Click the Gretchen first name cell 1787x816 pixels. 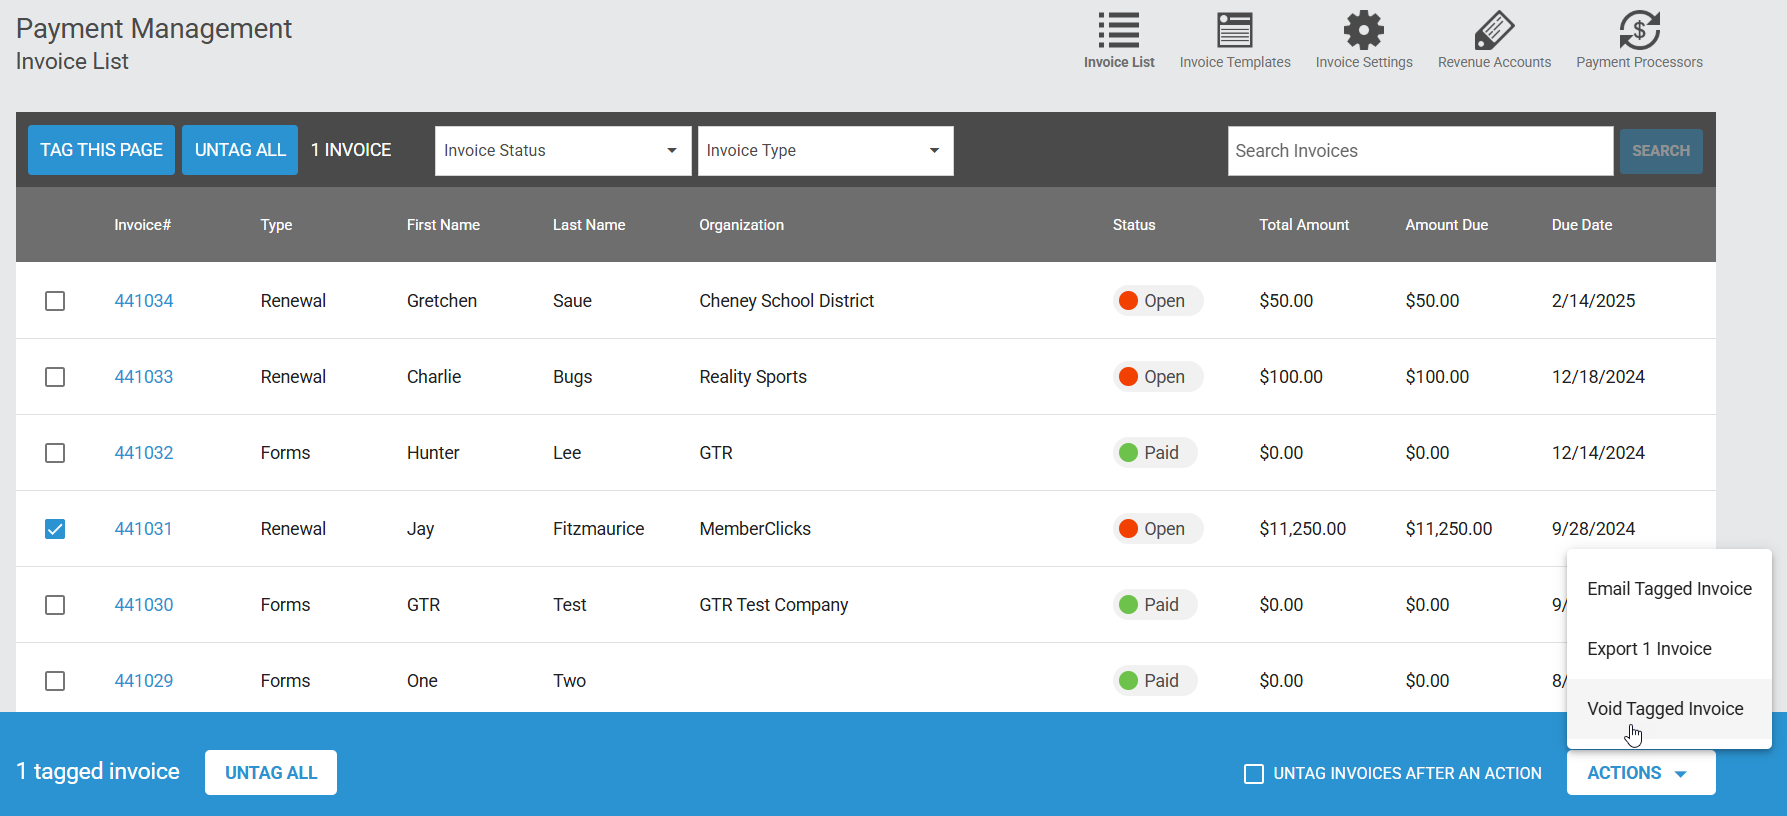[x=442, y=301]
